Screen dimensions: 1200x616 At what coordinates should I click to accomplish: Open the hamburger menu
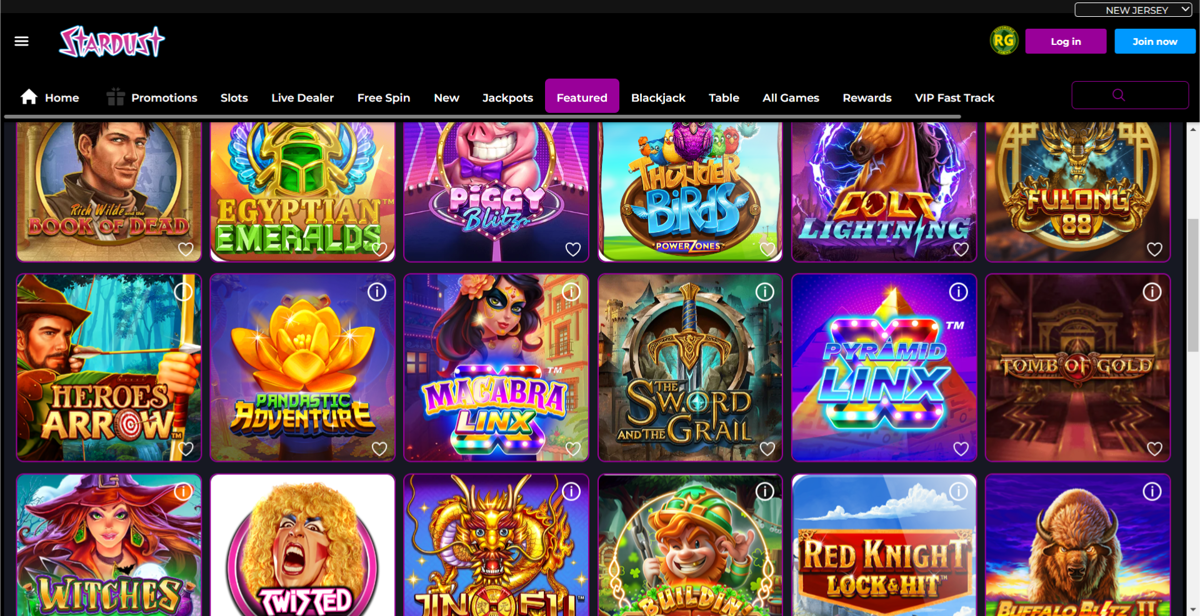pos(22,42)
